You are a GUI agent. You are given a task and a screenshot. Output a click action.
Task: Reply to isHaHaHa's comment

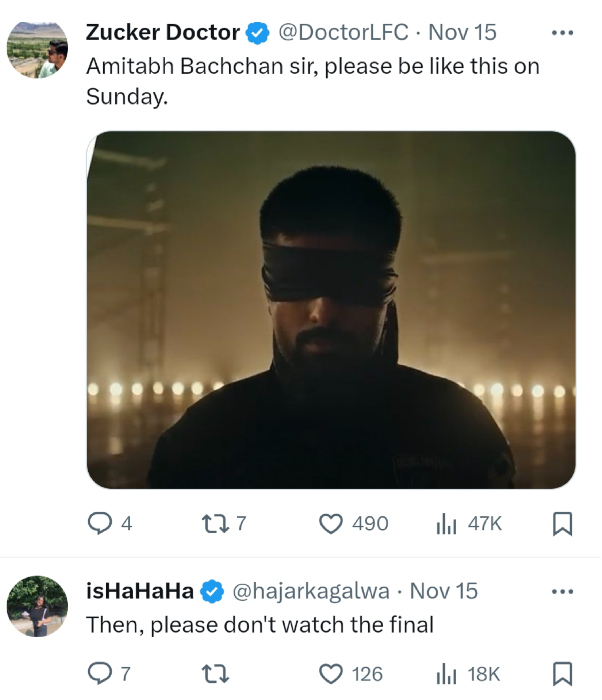coord(100,673)
